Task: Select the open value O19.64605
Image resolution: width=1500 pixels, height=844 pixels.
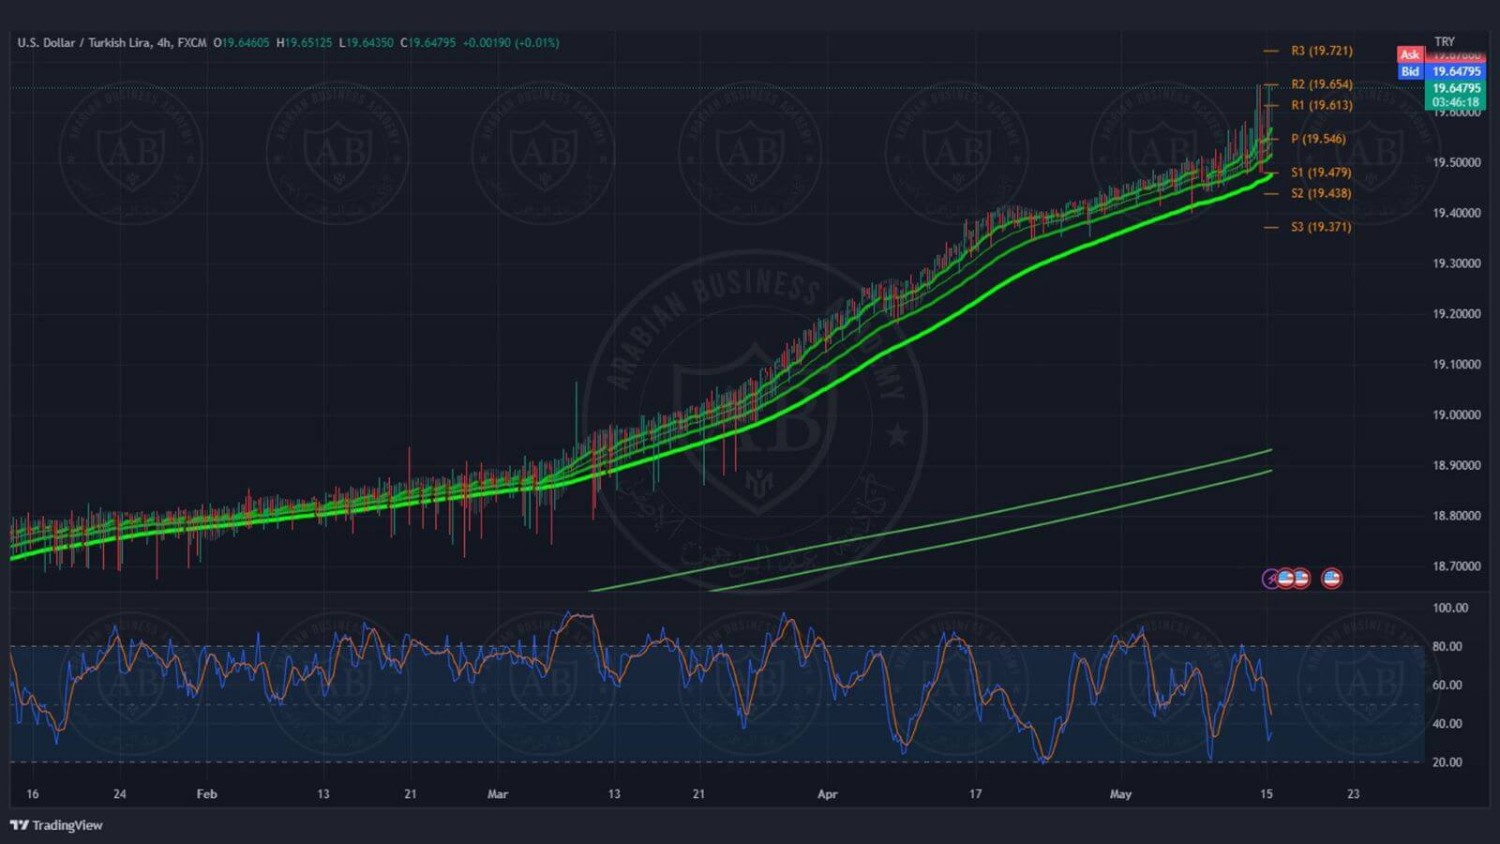Action: [x=241, y=43]
